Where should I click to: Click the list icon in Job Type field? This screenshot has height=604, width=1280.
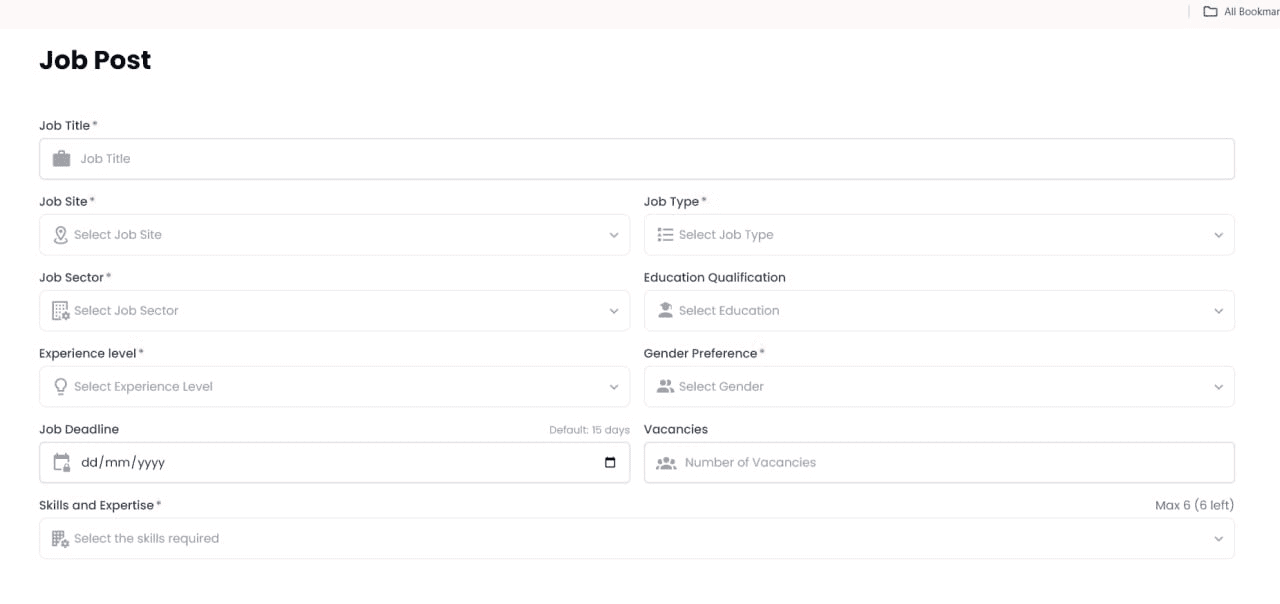665,235
